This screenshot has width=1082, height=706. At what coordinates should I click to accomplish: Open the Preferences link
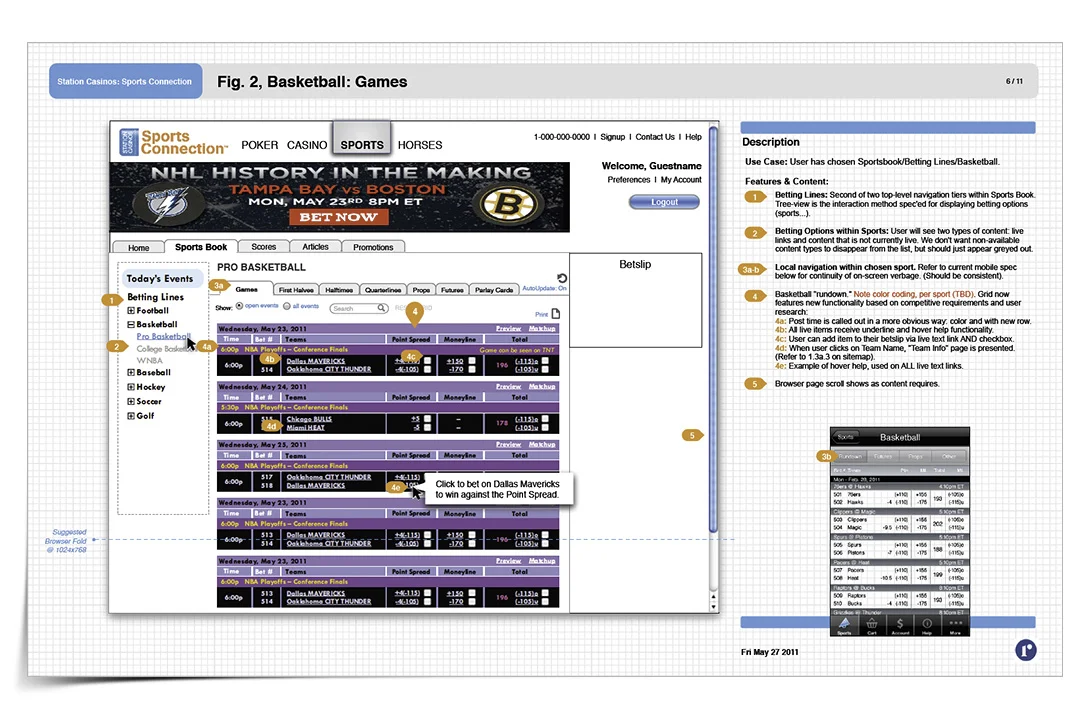[x=629, y=179]
